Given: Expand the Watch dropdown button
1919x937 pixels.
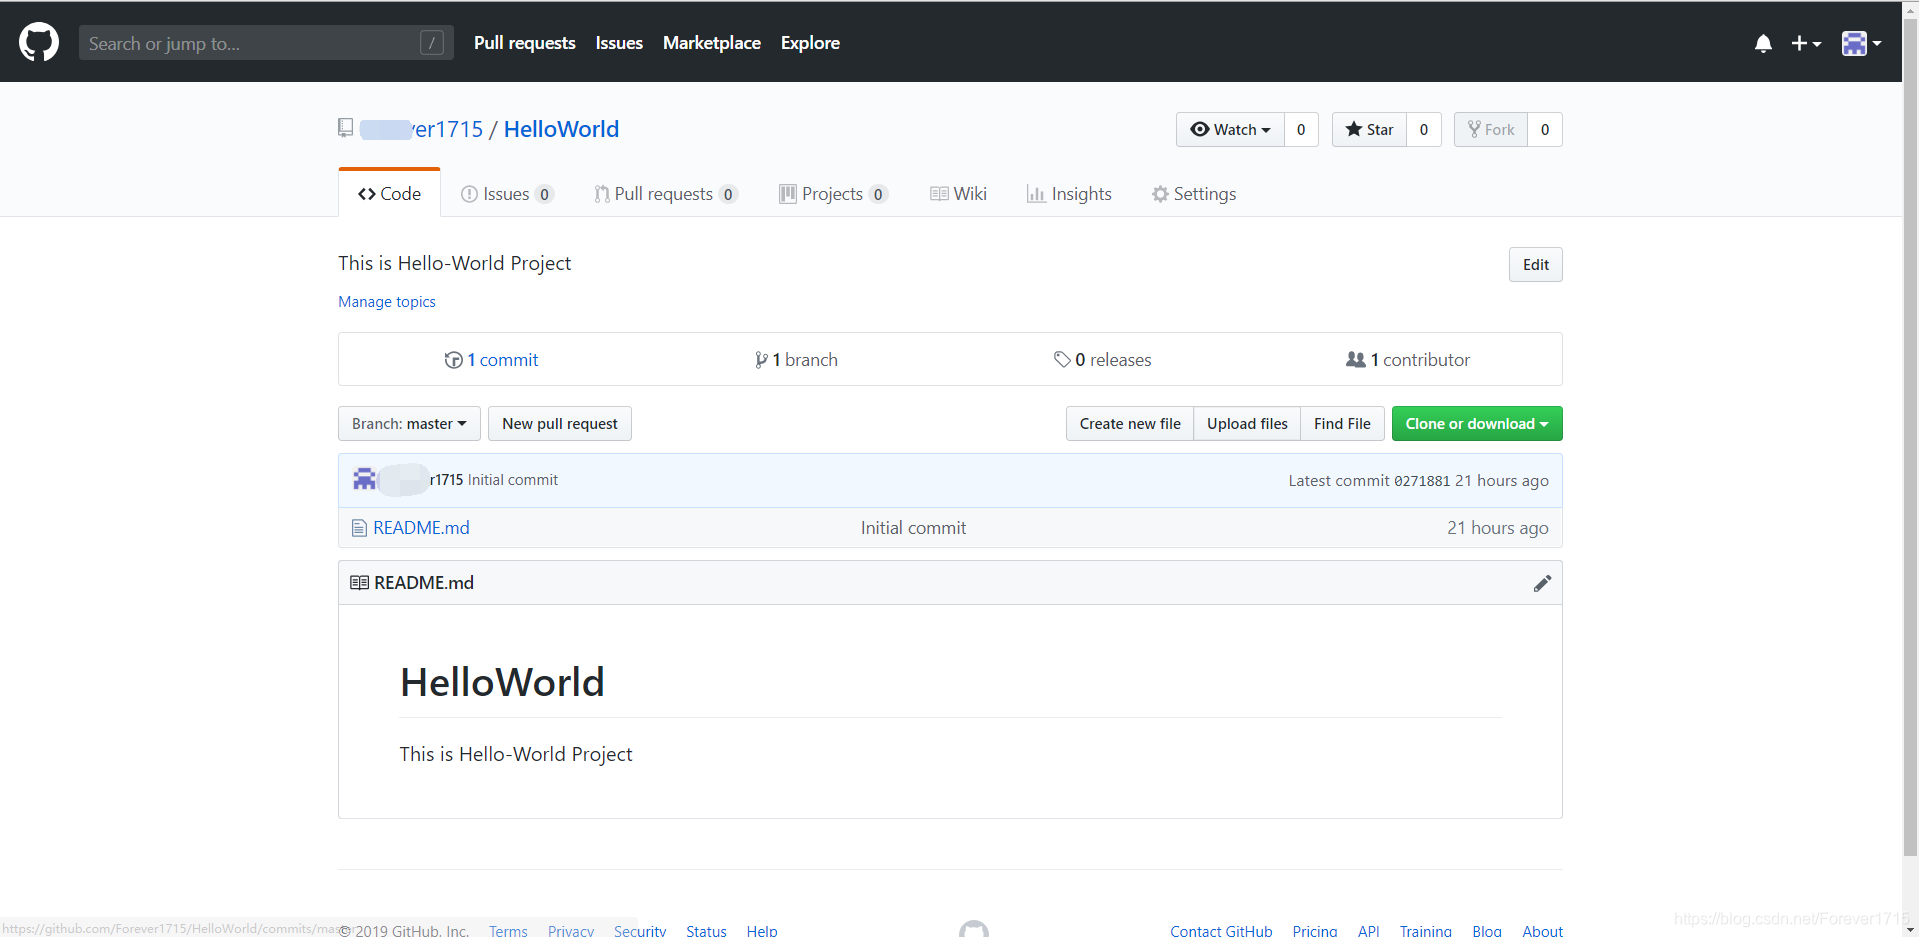Looking at the screenshot, I should click(1230, 130).
